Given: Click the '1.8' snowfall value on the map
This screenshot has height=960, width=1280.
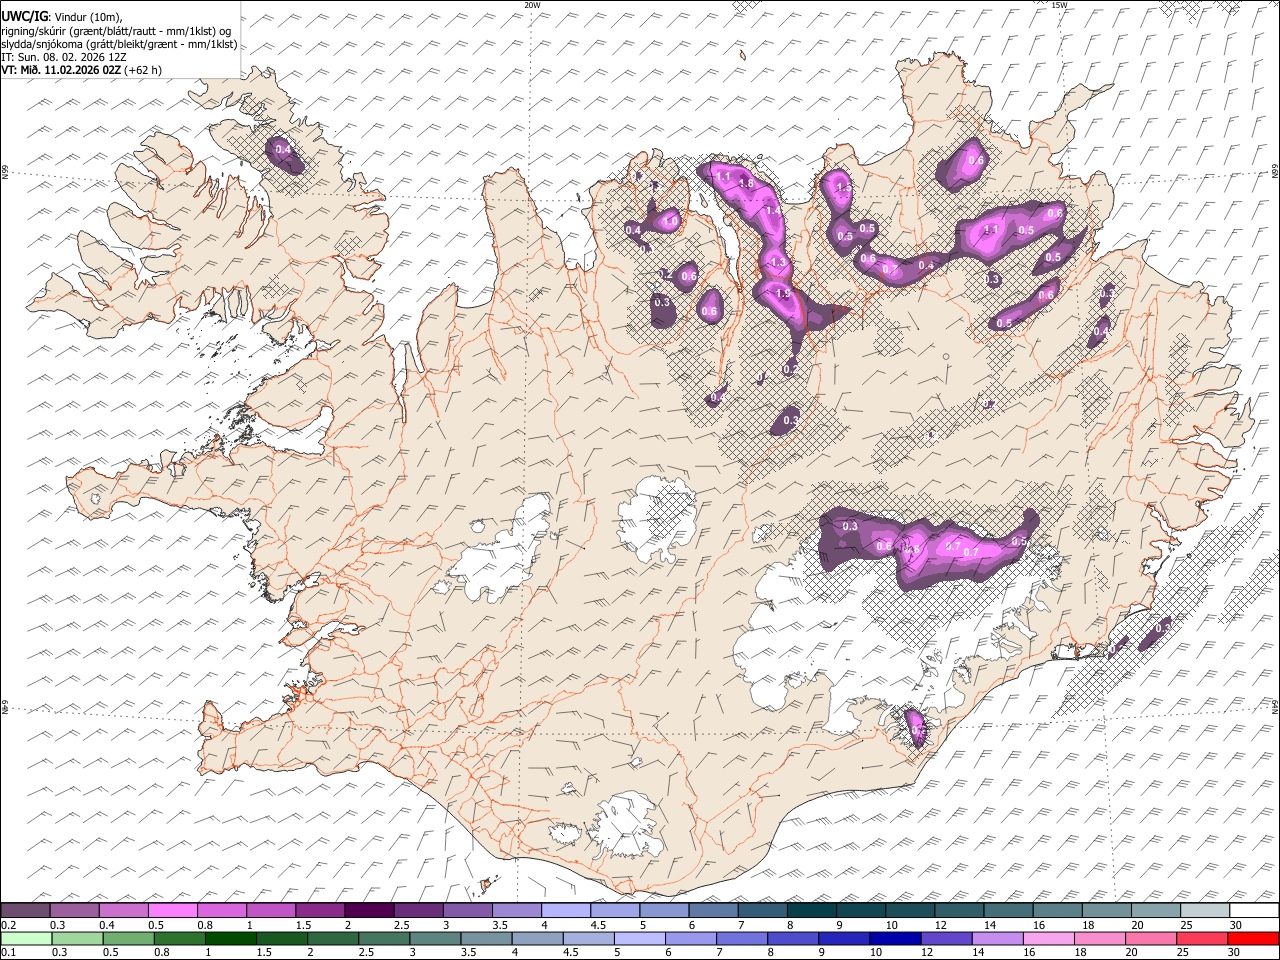Looking at the screenshot, I should point(745,184).
